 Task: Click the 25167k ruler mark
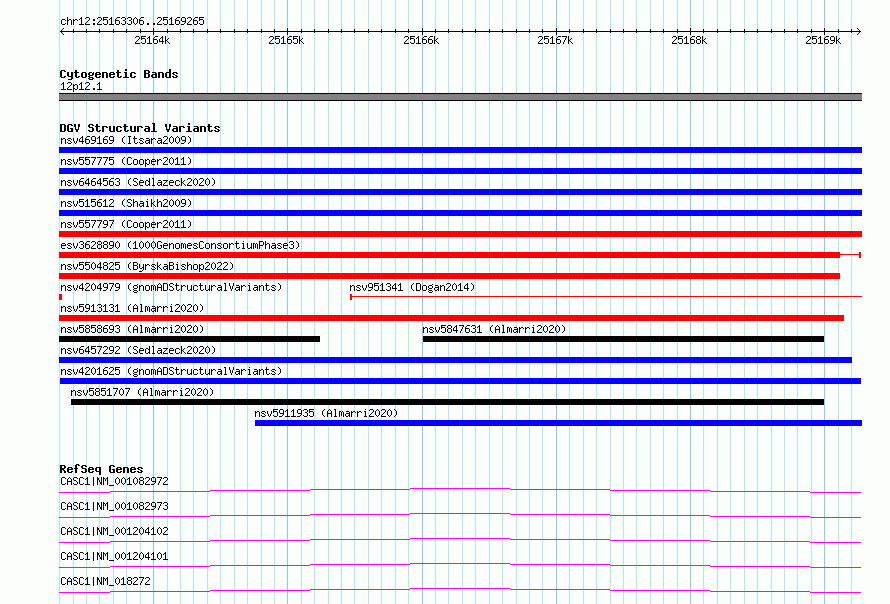tap(555, 40)
